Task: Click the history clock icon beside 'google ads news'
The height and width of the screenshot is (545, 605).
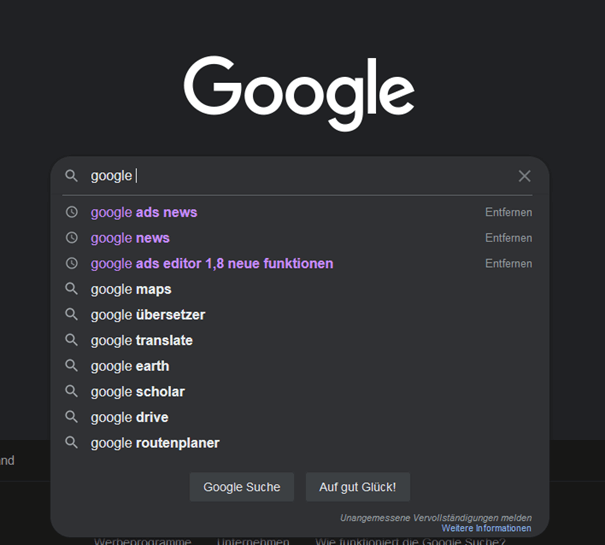Action: (x=71, y=212)
